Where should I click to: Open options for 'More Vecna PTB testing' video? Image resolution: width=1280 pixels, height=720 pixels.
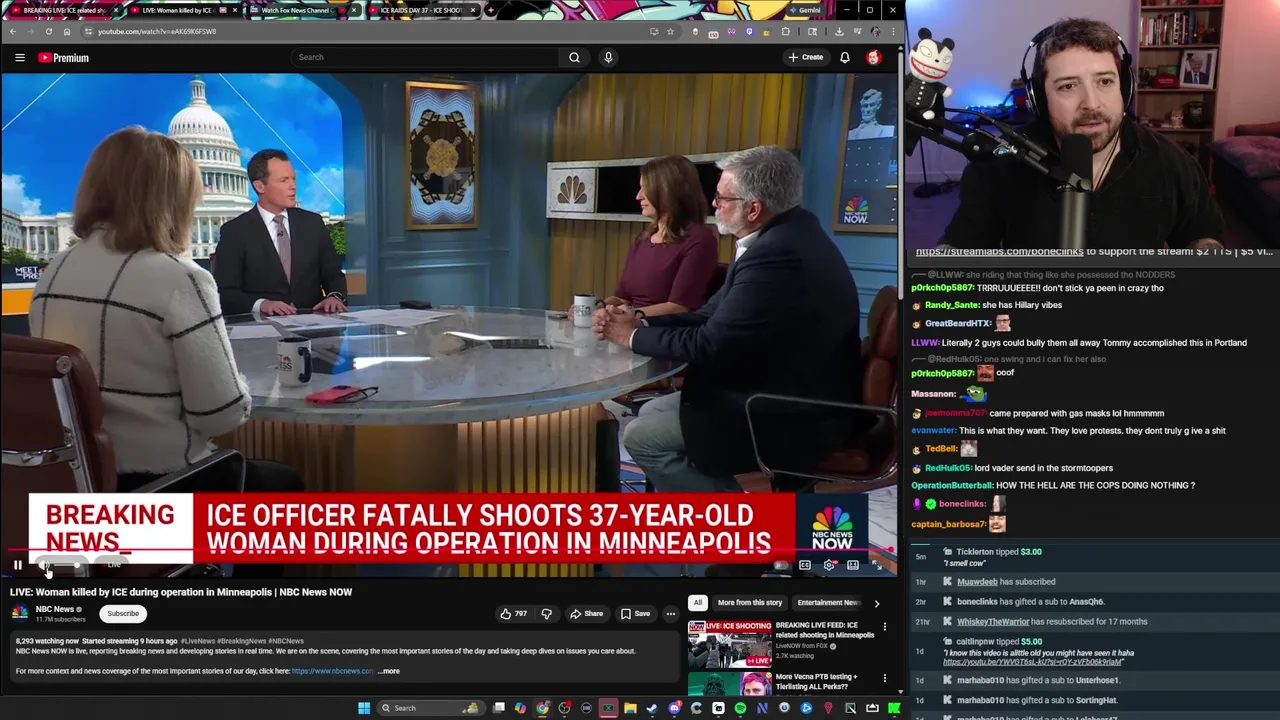pyautogui.click(x=884, y=679)
